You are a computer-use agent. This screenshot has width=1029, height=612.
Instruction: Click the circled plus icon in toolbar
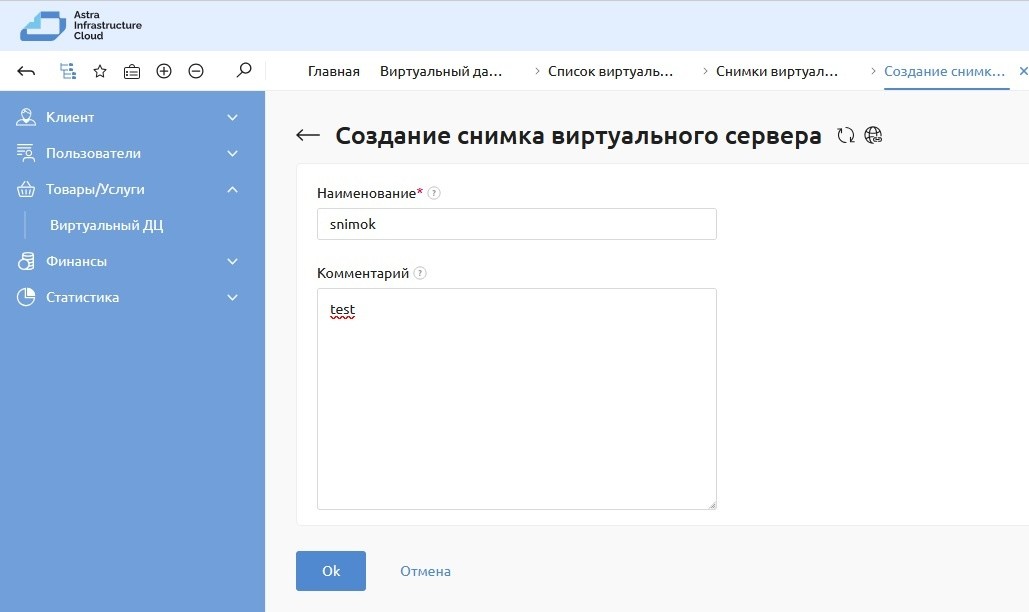pos(164,71)
